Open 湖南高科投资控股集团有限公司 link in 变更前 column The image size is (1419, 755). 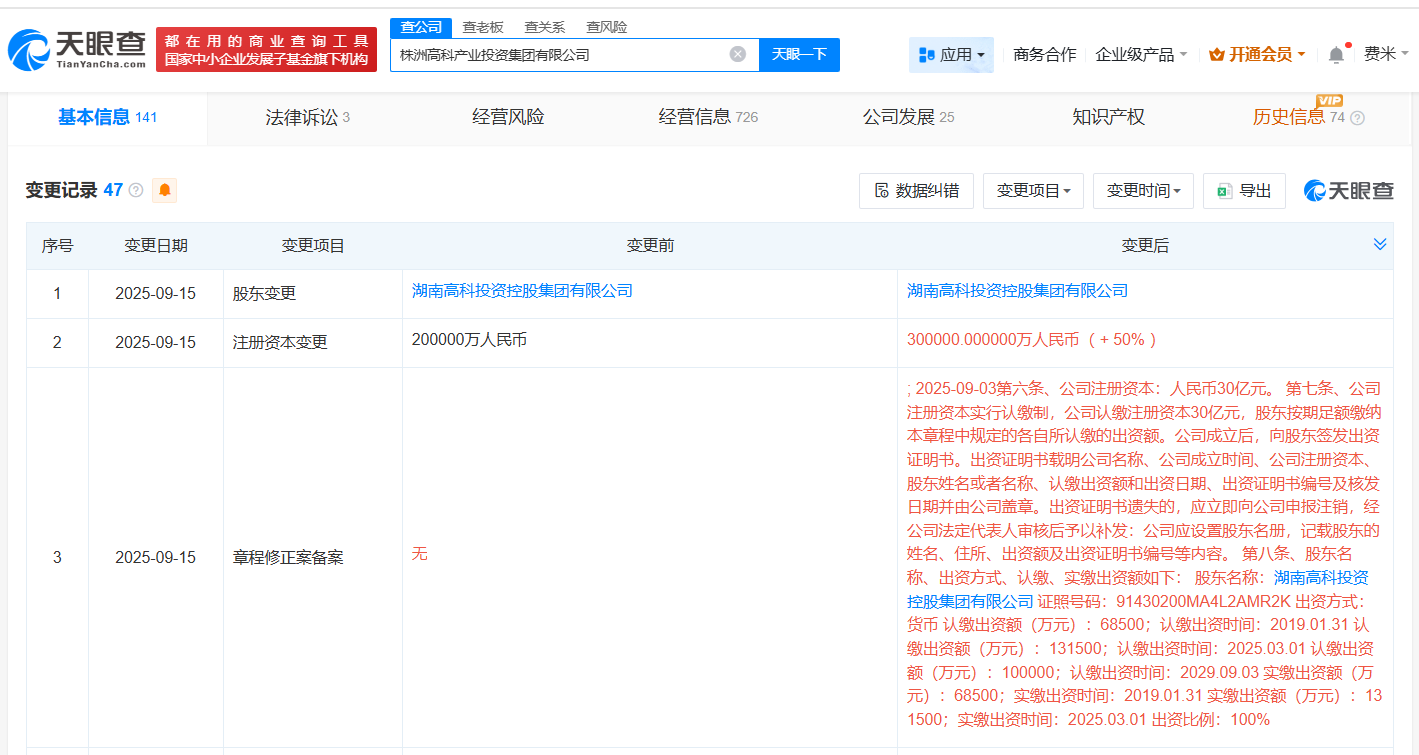coord(522,291)
